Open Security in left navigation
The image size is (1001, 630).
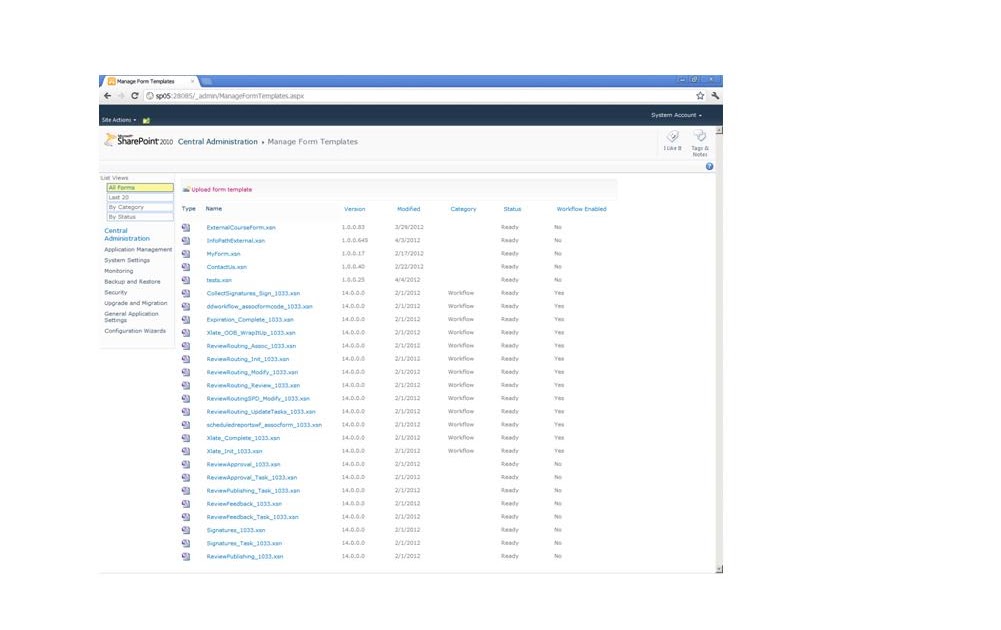(x=116, y=292)
